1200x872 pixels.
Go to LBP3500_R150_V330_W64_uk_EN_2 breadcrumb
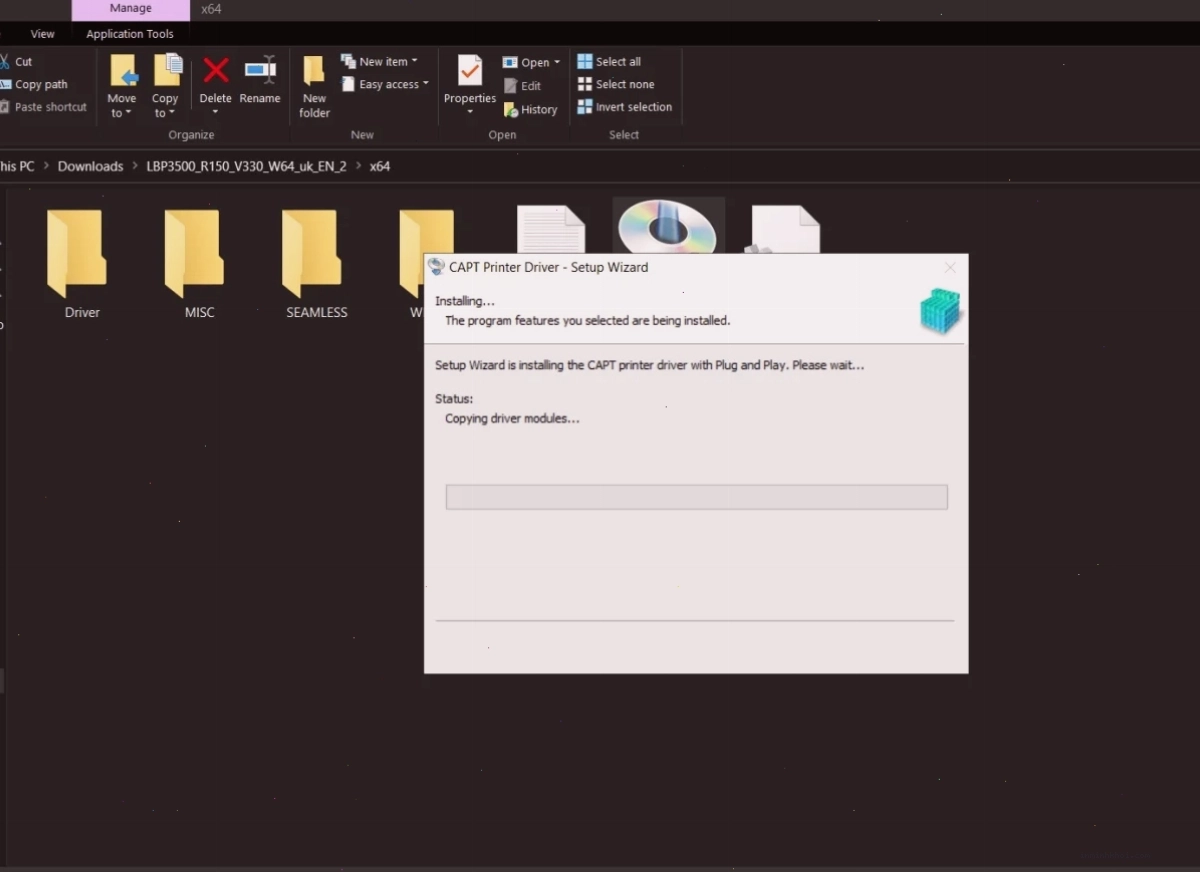tap(246, 166)
